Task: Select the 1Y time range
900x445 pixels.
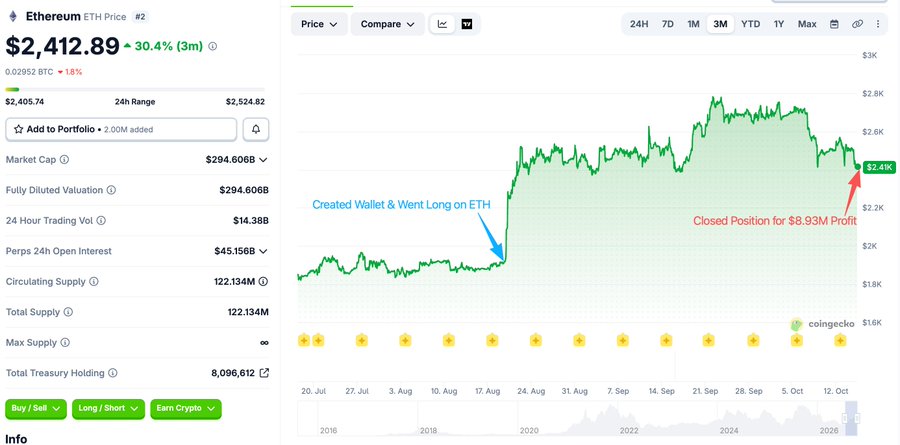Action: [x=778, y=24]
